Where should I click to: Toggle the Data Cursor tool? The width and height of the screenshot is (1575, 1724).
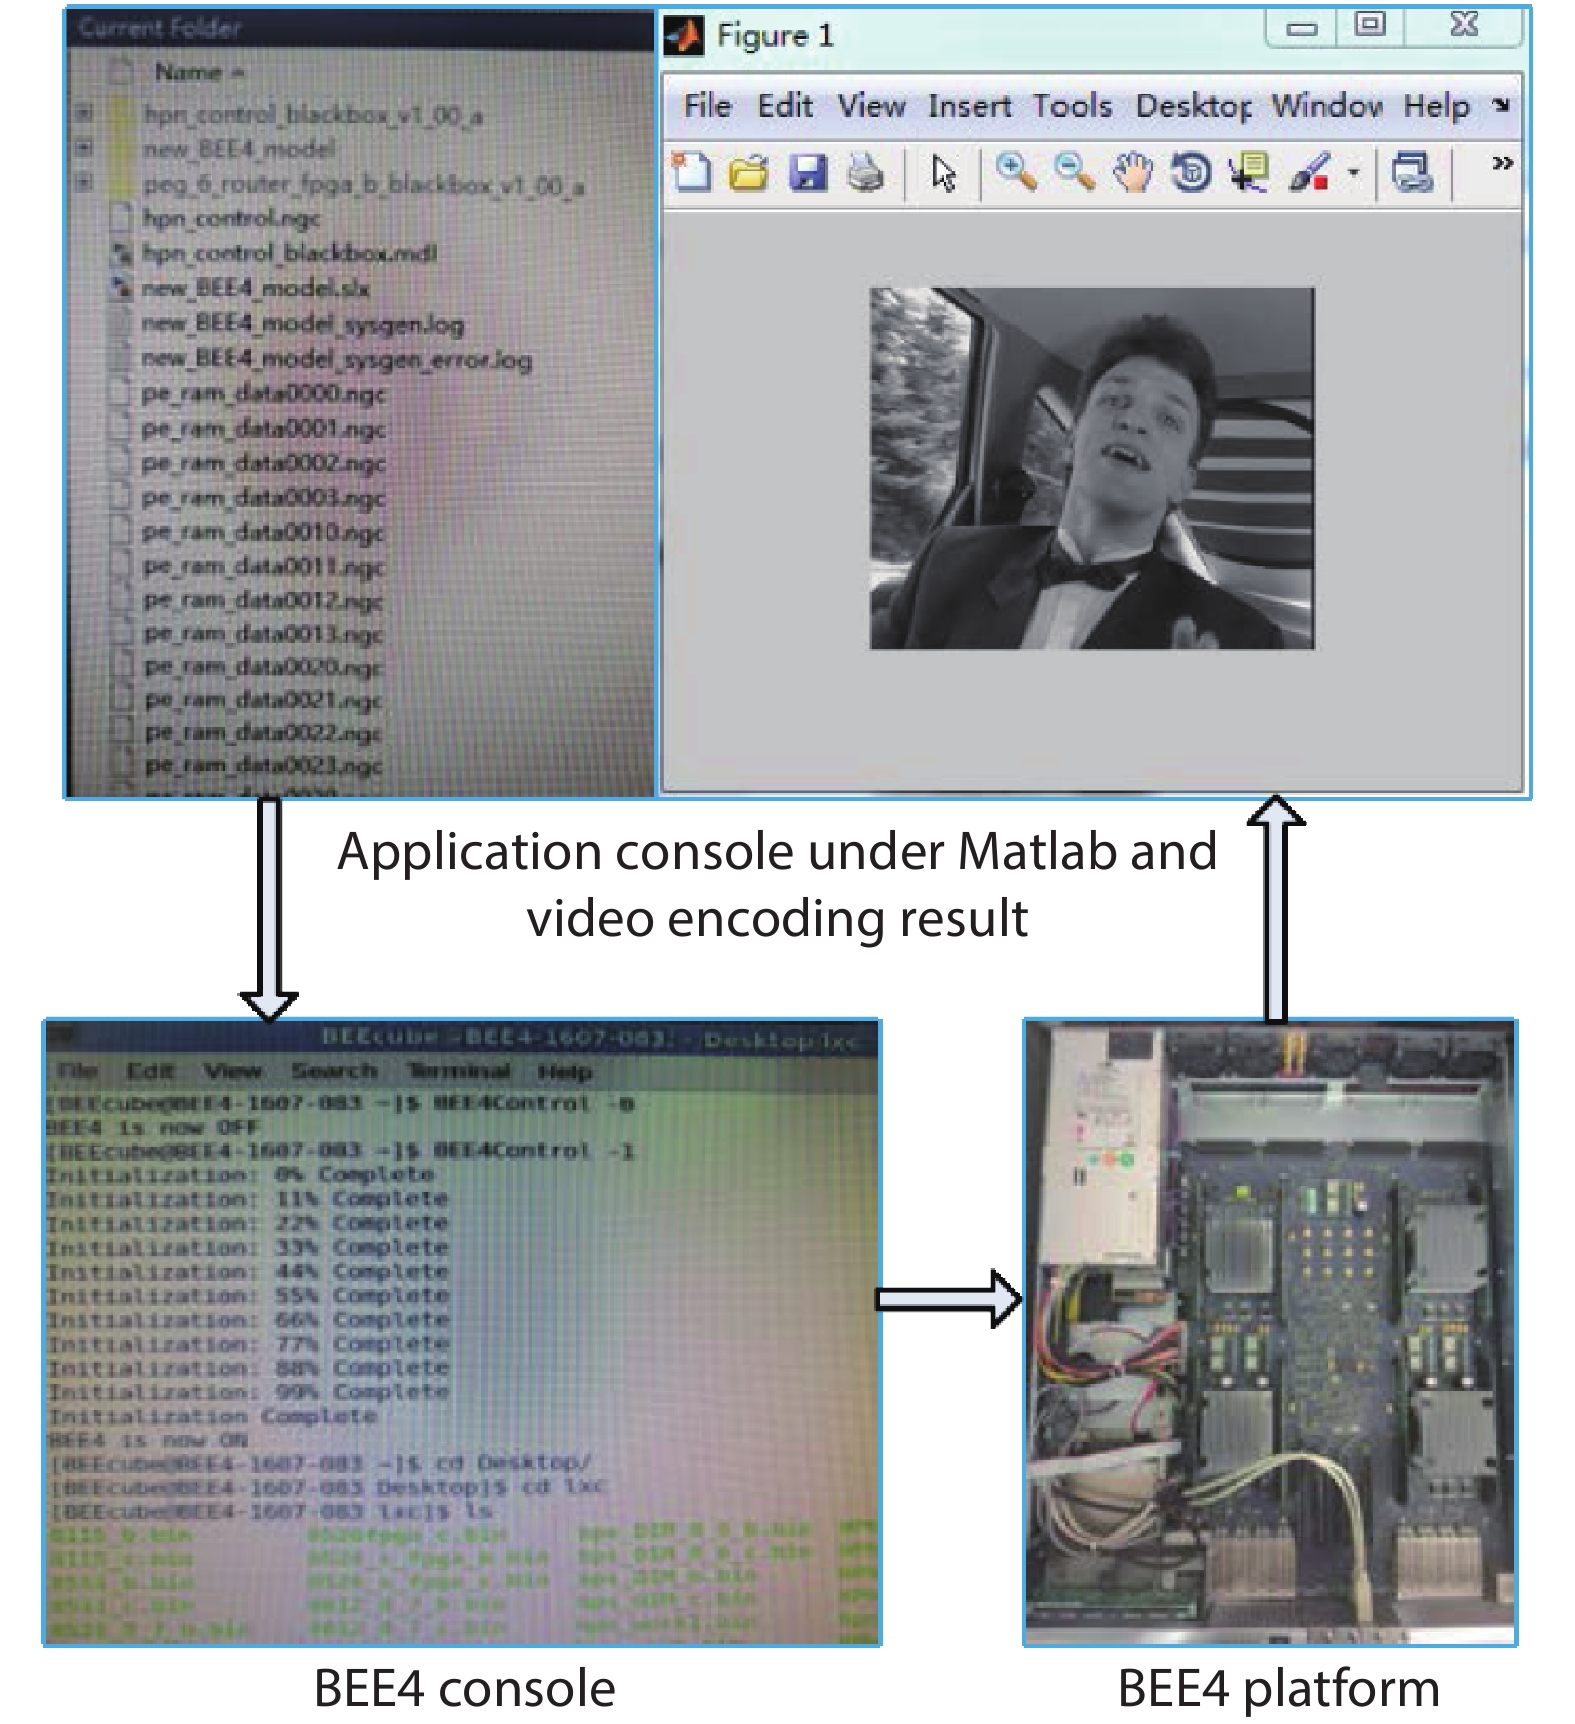tap(1249, 173)
